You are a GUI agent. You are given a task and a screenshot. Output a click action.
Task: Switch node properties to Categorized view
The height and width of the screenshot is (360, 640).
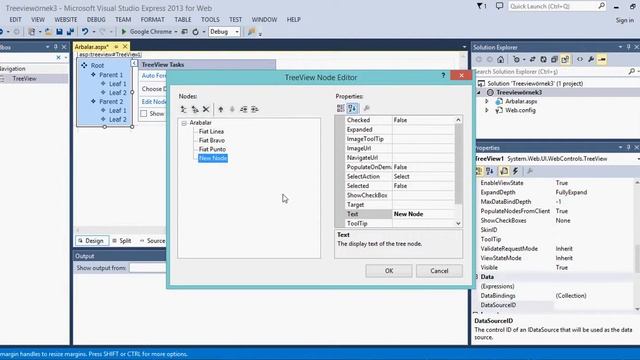[340, 108]
